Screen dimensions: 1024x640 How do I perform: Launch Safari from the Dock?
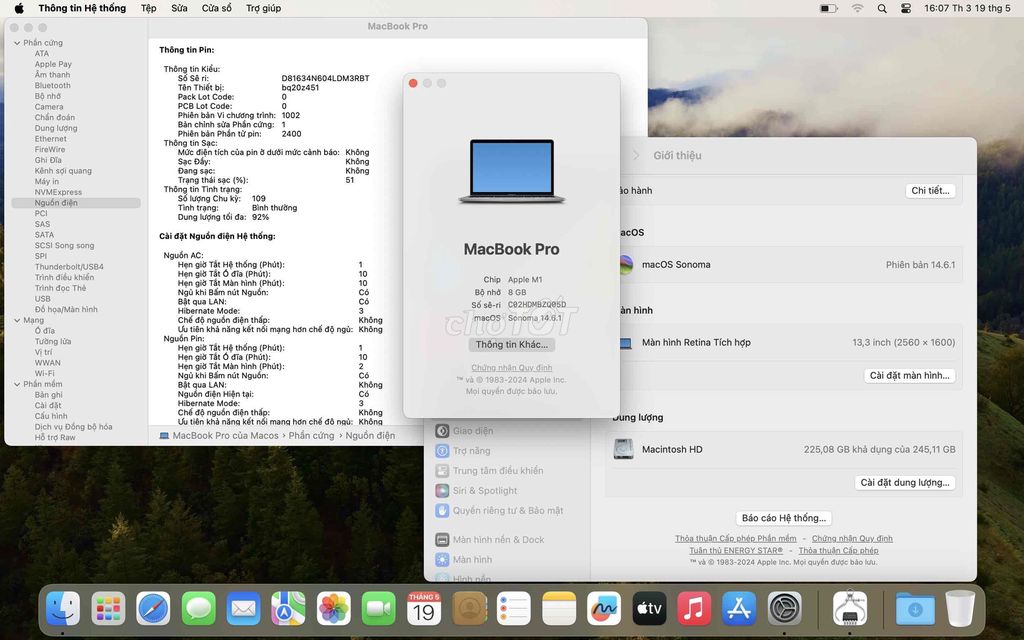click(153, 609)
